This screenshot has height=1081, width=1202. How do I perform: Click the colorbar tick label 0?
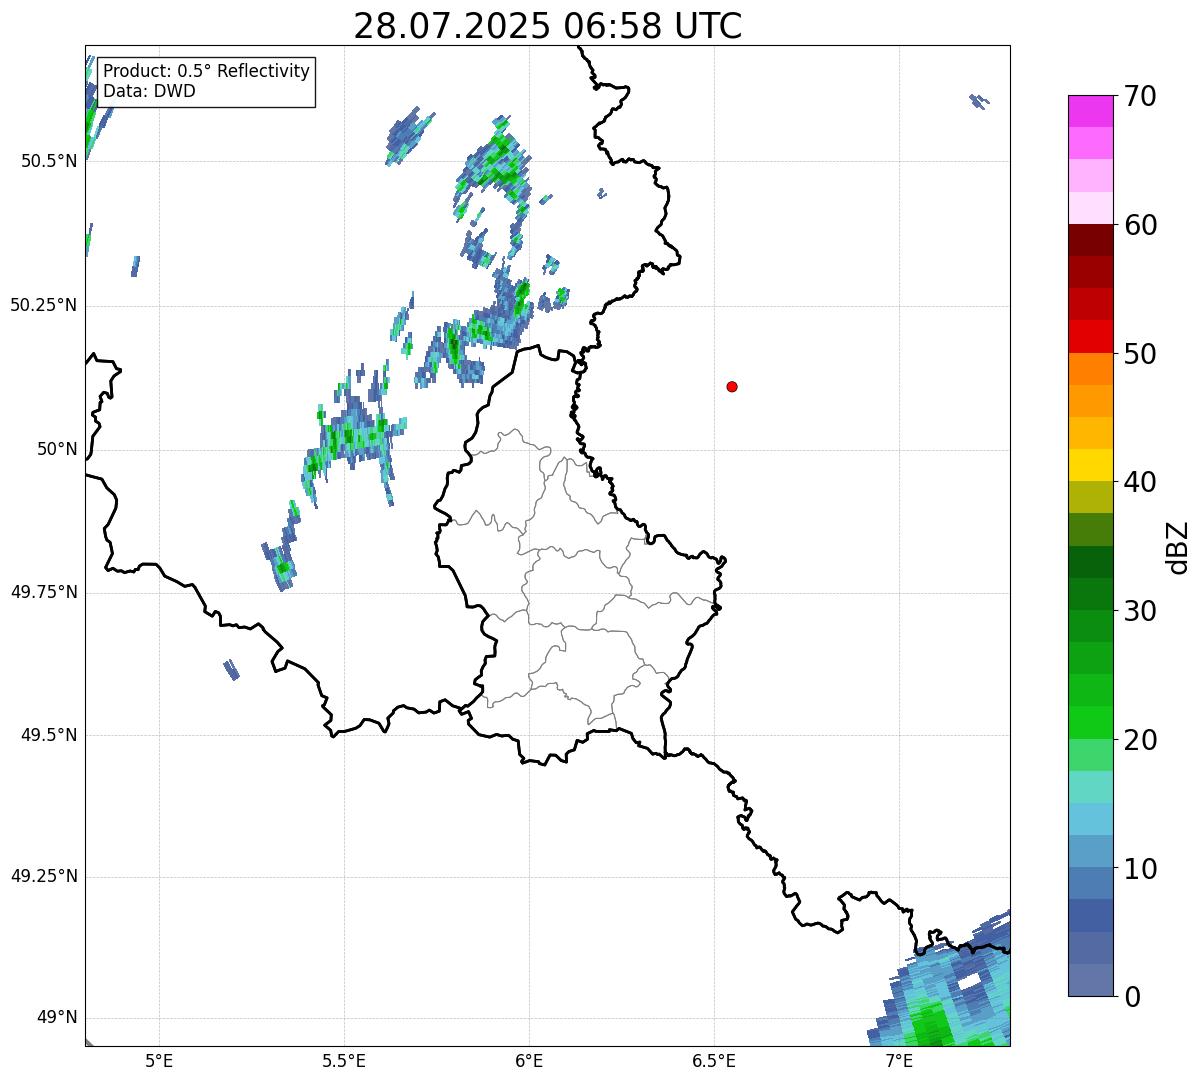pyautogui.click(x=1131, y=997)
